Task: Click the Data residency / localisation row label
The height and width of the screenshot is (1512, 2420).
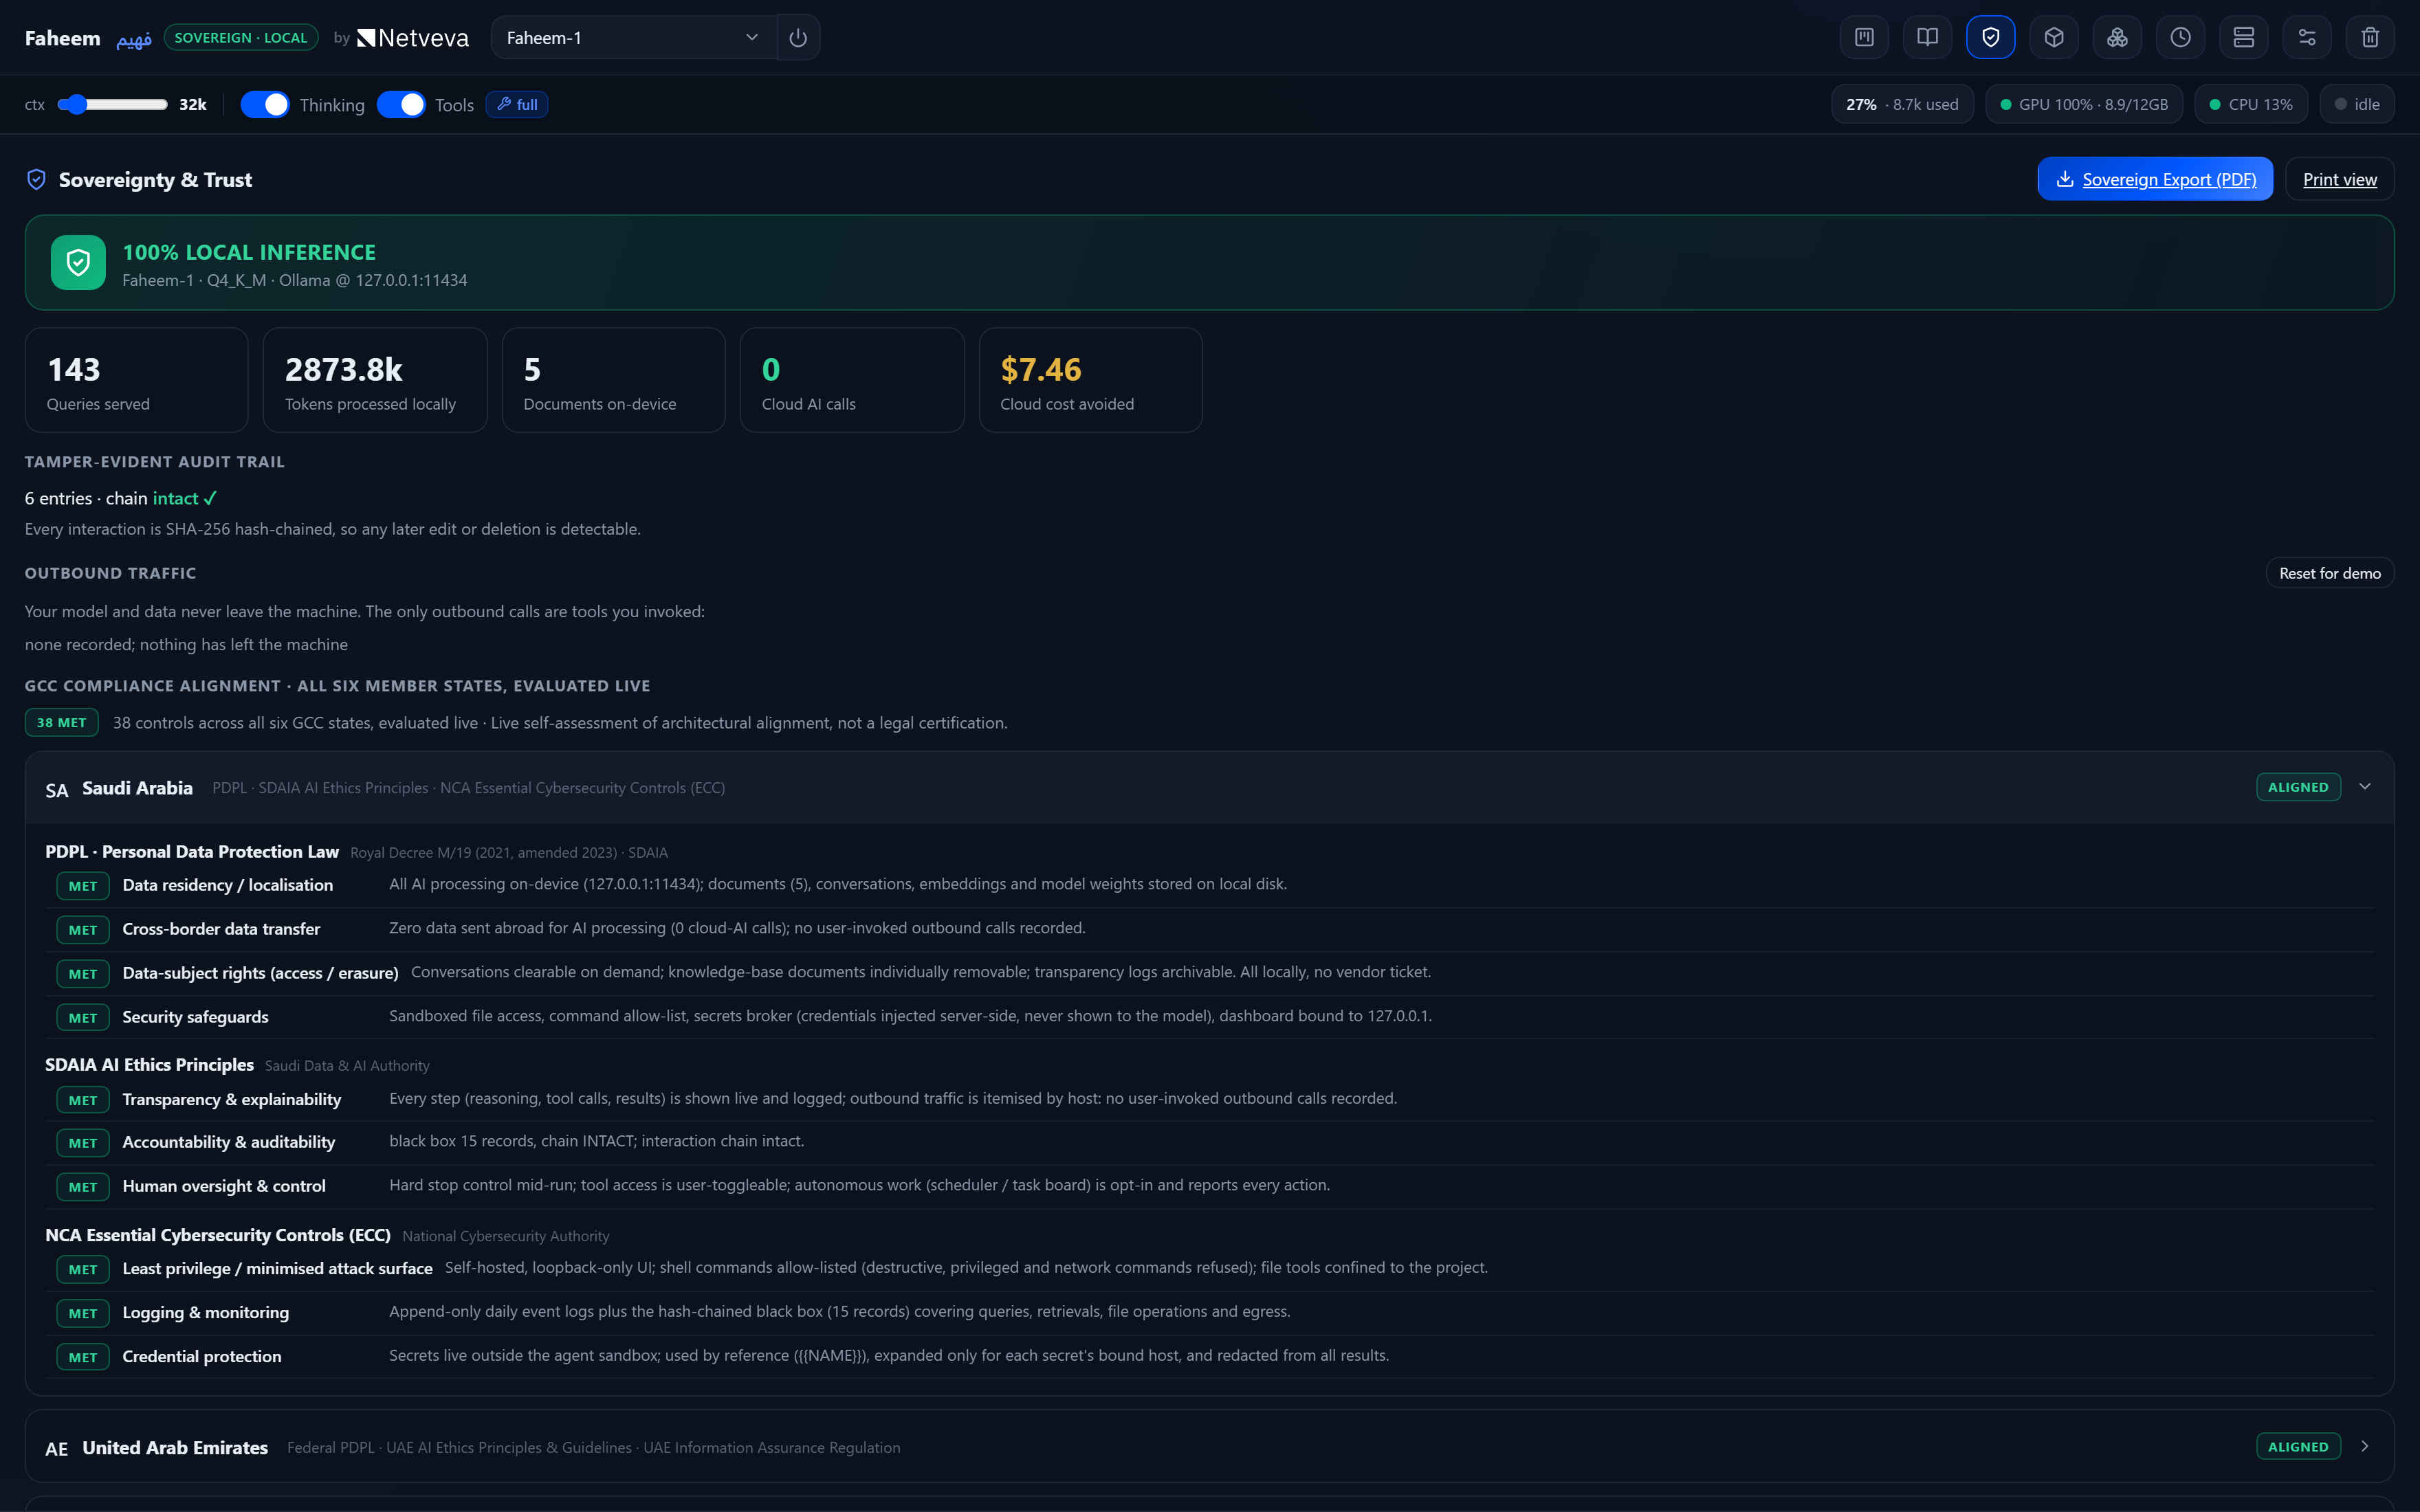Action: (x=228, y=885)
